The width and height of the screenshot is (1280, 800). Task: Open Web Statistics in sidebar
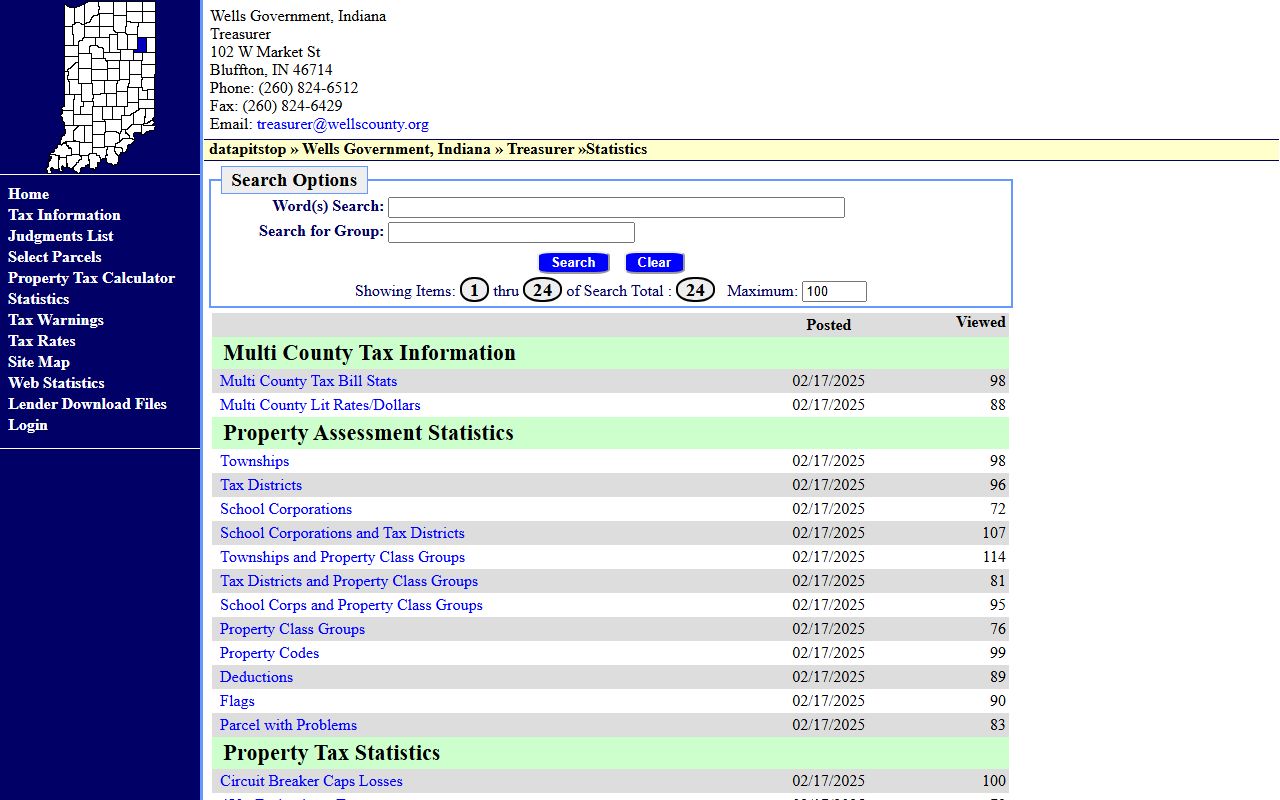tap(56, 383)
